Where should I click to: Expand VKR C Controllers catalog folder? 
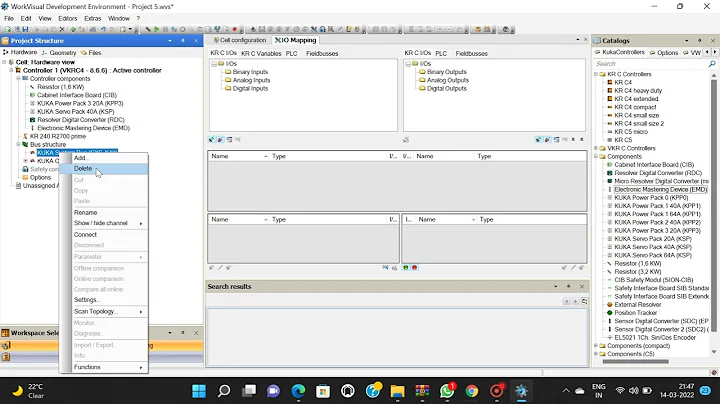(596, 148)
